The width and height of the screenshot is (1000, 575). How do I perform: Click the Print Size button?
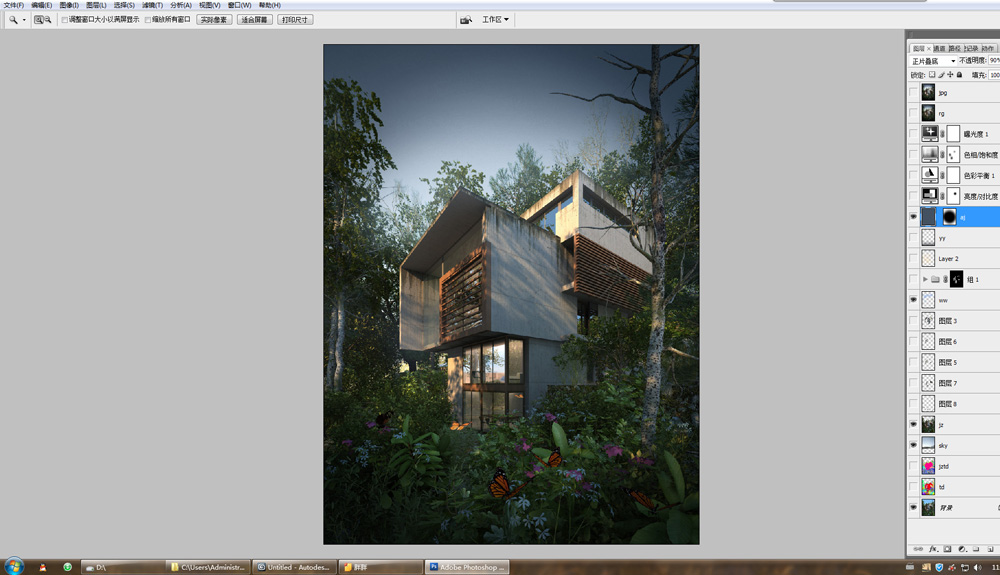pos(296,19)
